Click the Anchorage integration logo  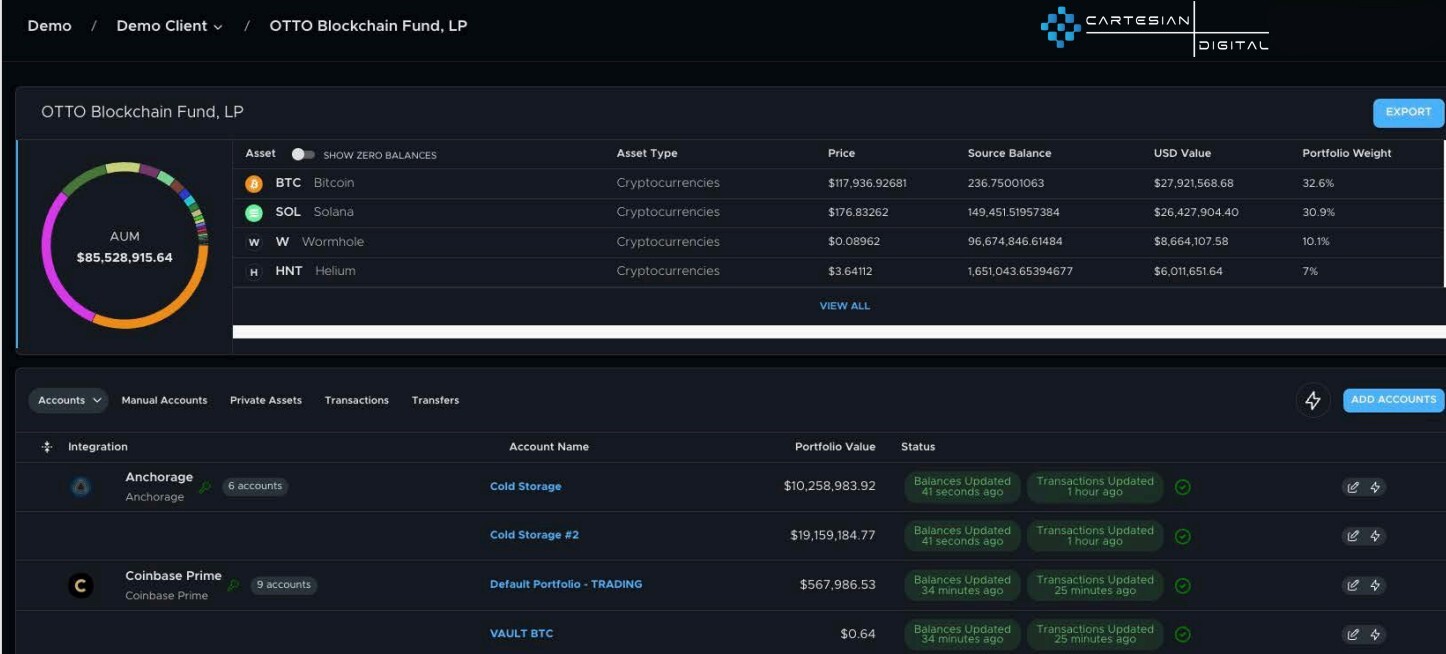pyautogui.click(x=81, y=487)
